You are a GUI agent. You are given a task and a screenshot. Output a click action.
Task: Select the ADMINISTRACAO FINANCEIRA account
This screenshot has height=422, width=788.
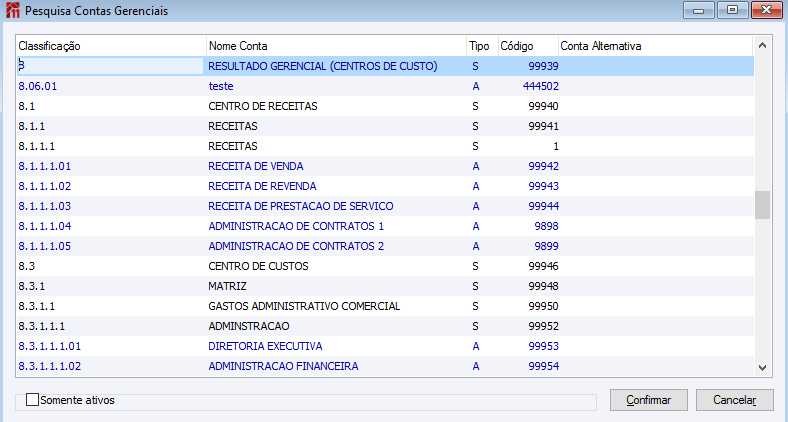click(x=385, y=366)
